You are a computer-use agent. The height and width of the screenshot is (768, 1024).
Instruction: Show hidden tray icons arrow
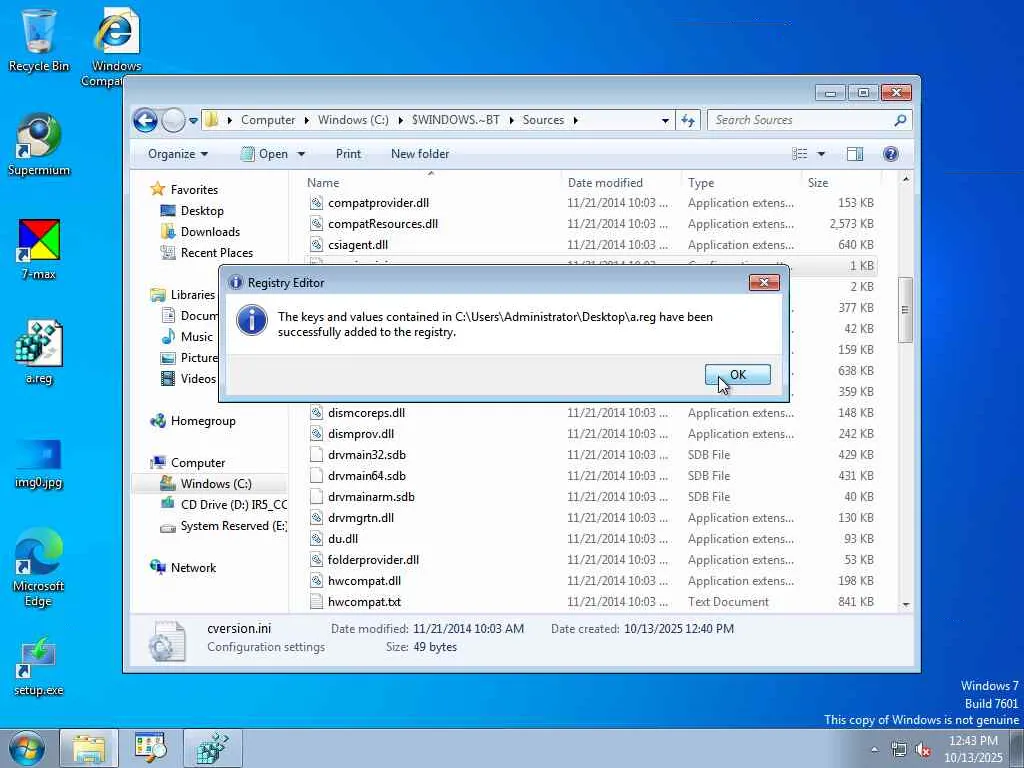coord(874,750)
